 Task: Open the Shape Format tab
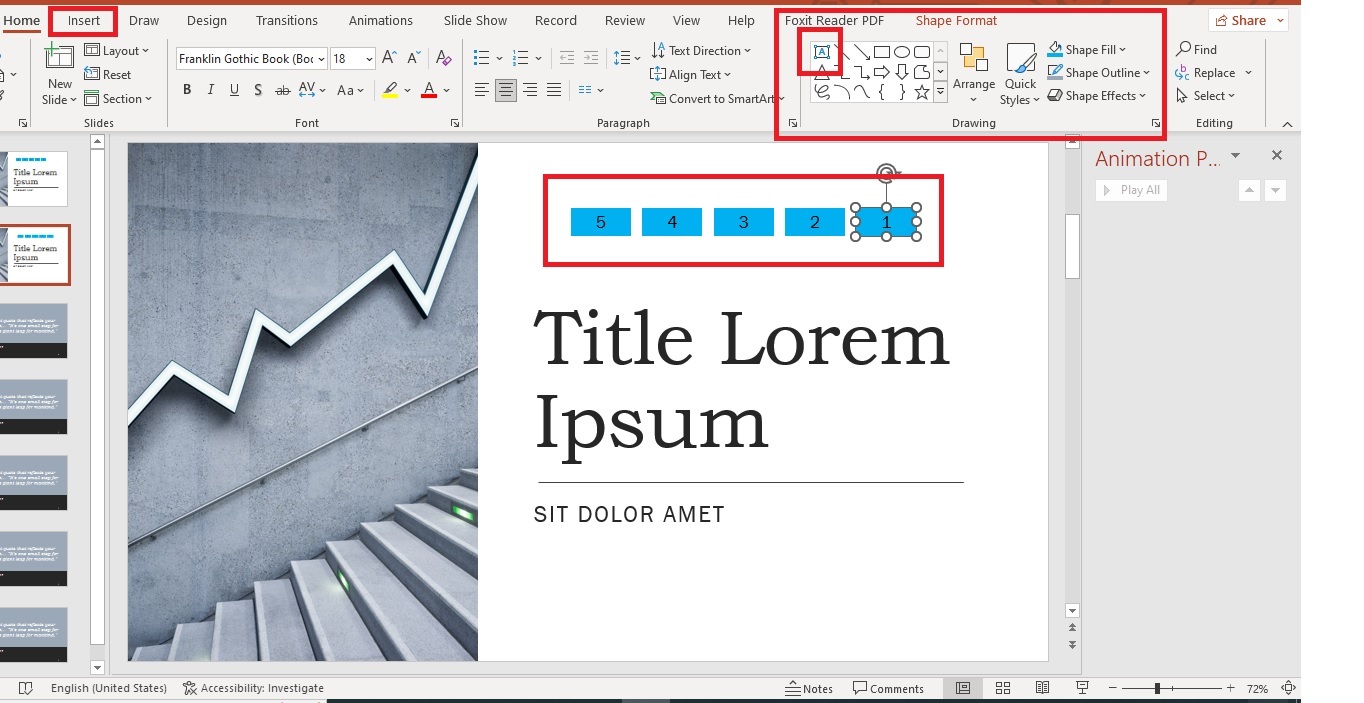[955, 20]
